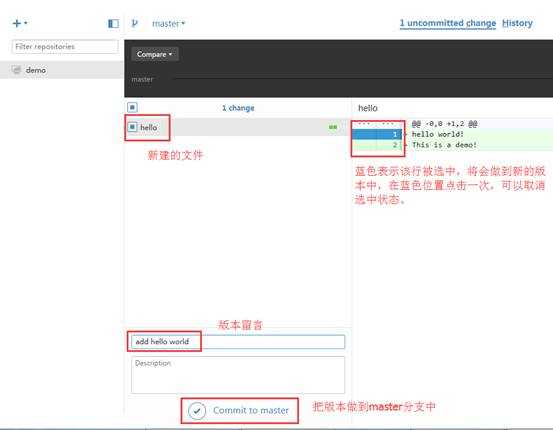Open the 1 uncommitted change view
The height and width of the screenshot is (430, 553).
(448, 23)
